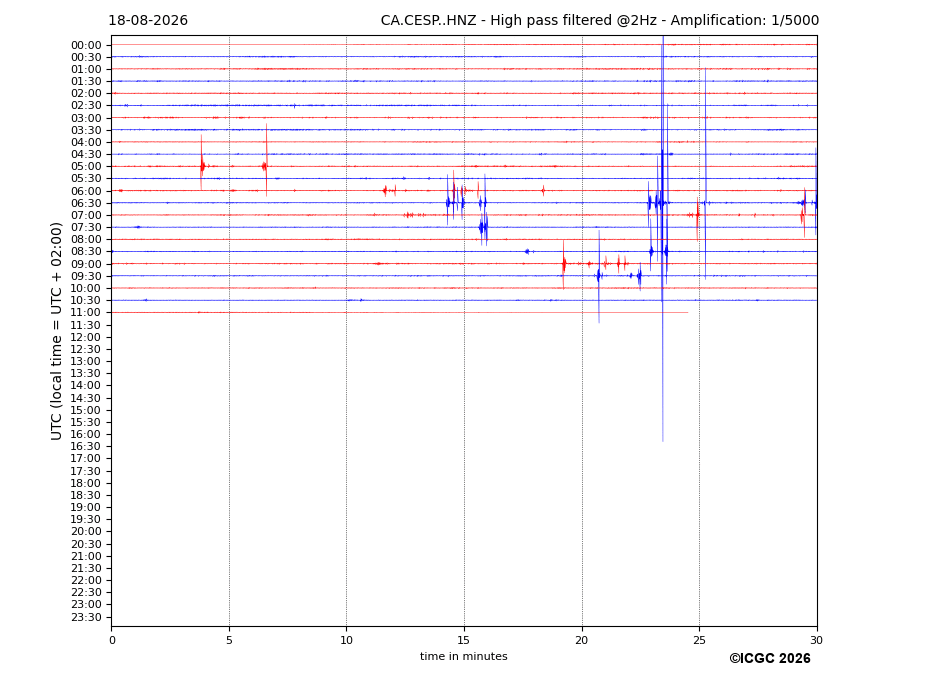Click the ©ICGC 2026 copyright text
The width and height of the screenshot is (927, 696).
(770, 659)
